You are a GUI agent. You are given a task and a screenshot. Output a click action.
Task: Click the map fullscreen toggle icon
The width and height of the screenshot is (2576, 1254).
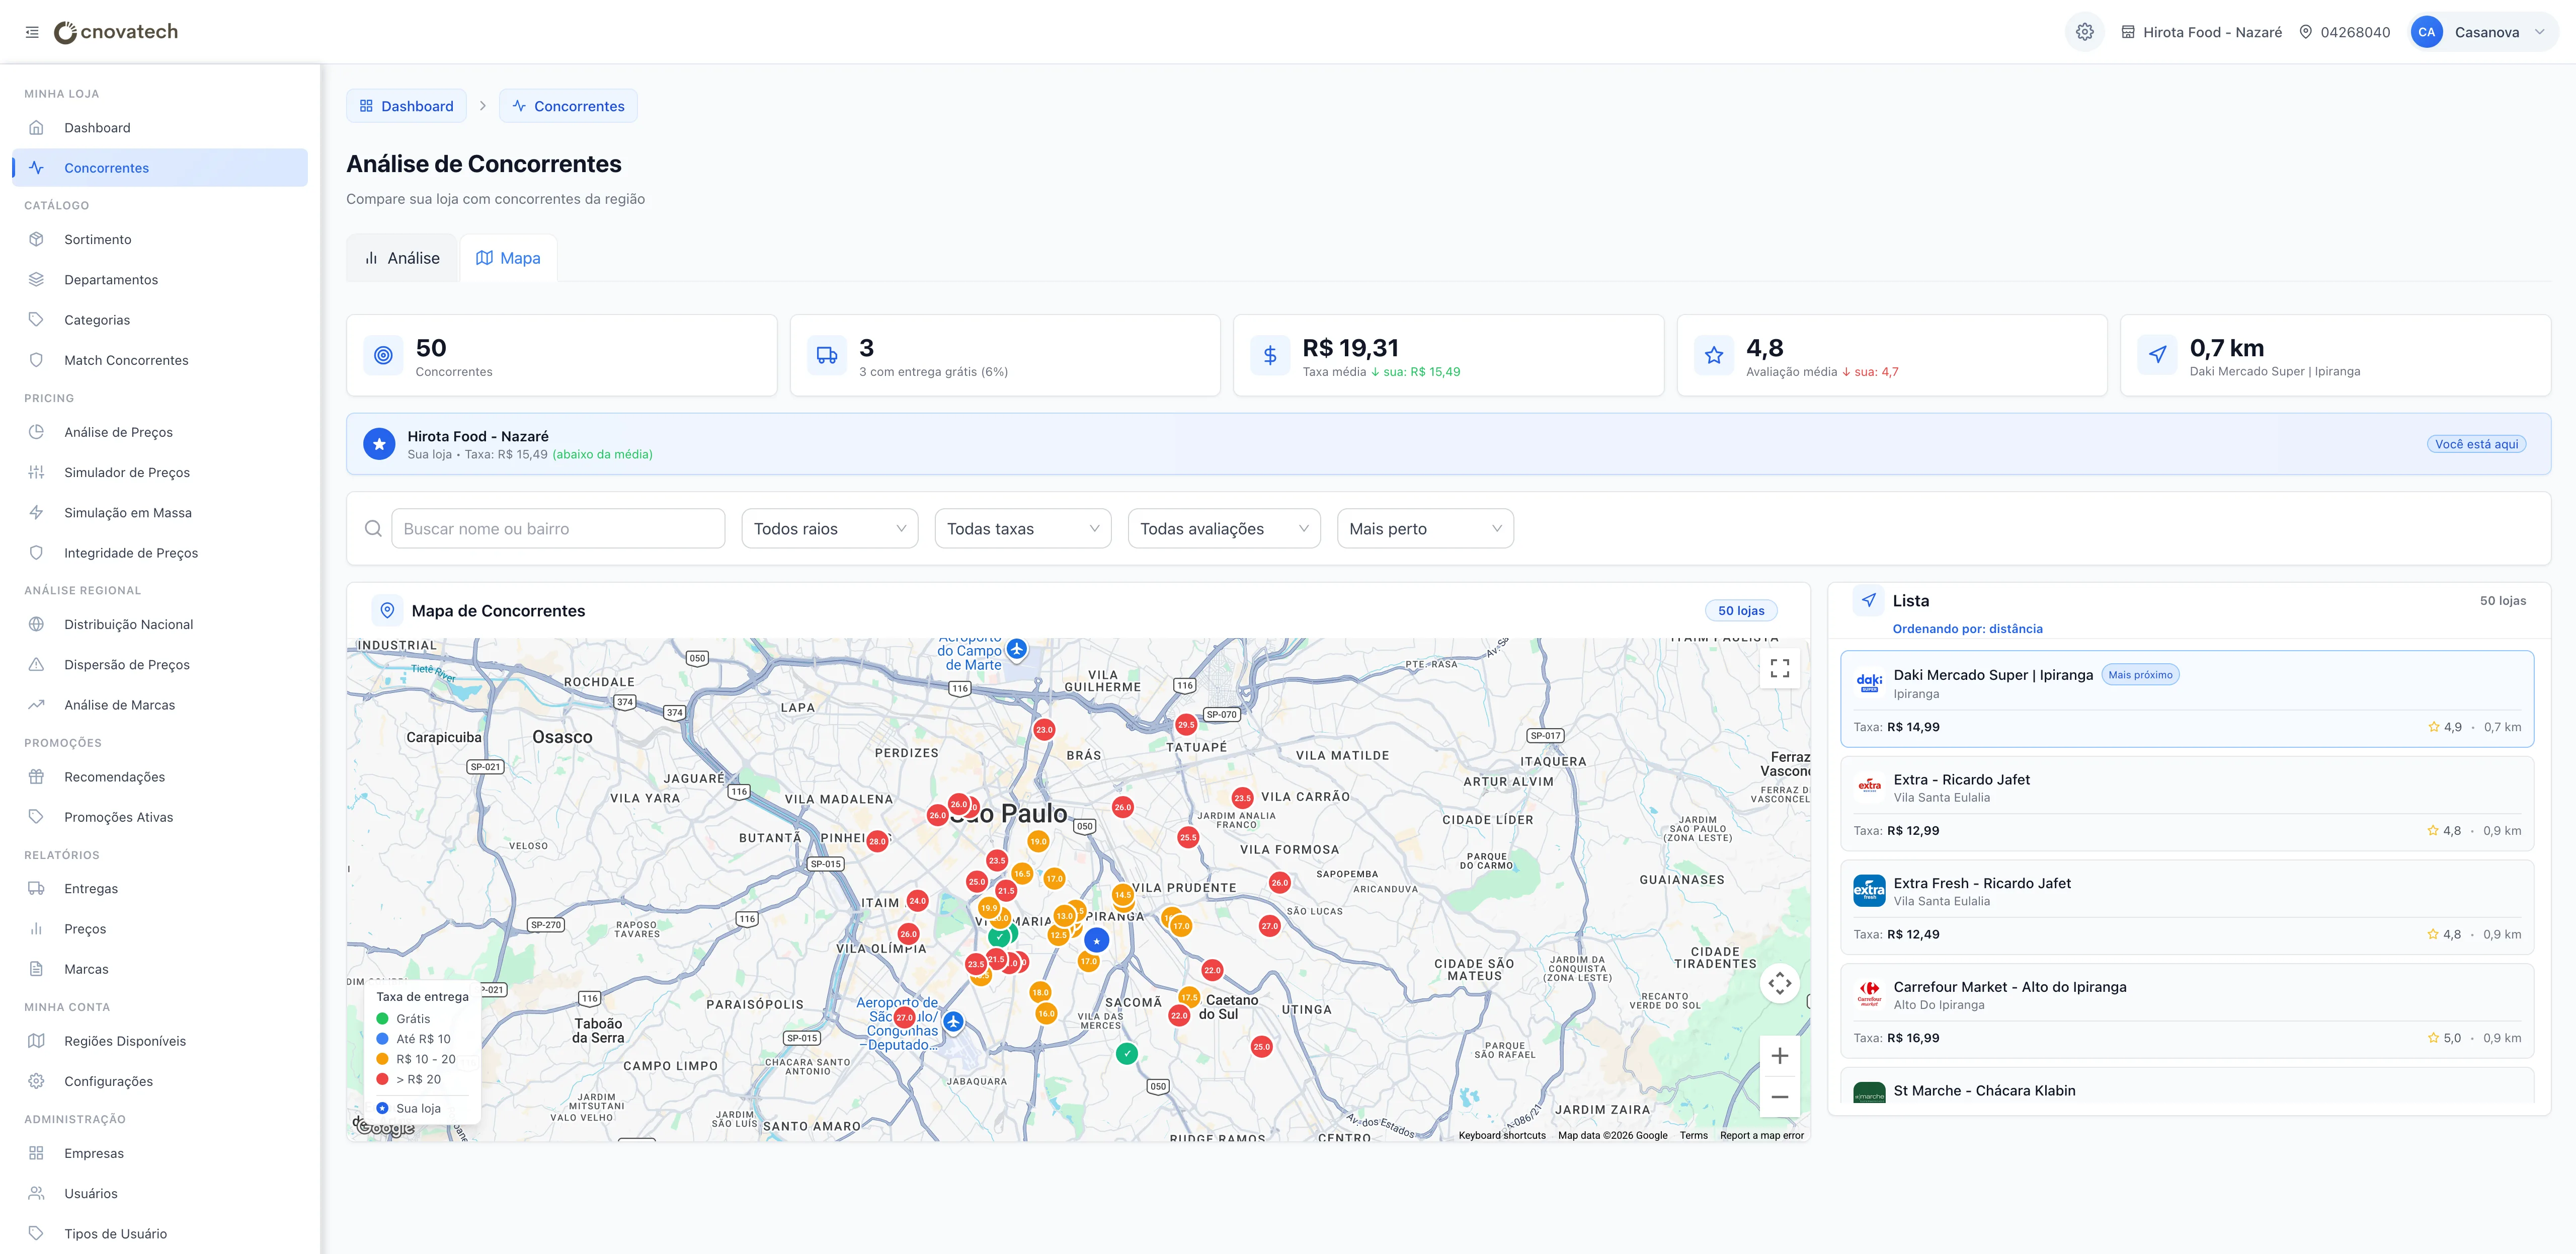point(1780,668)
